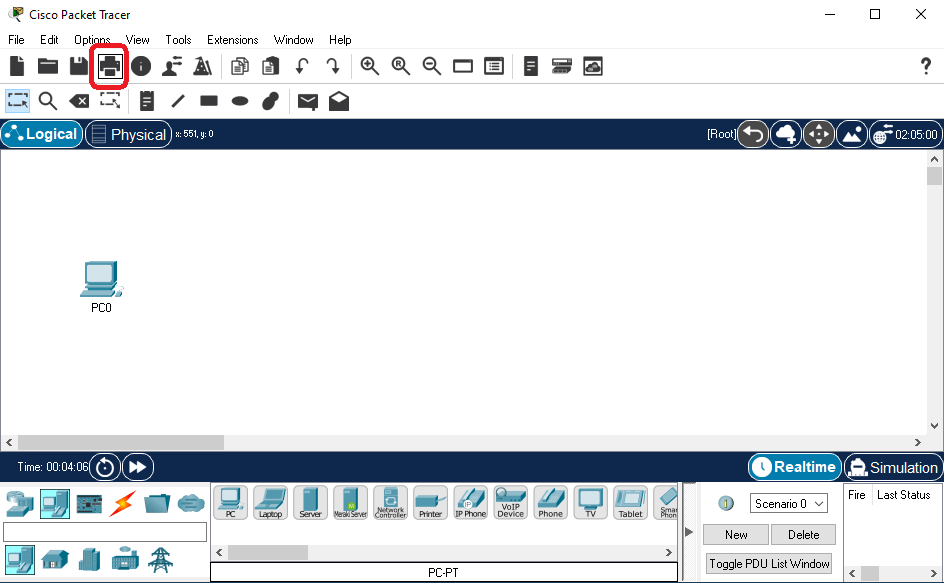Undo the last action
Screen dimensions: 944x583
coord(302,66)
